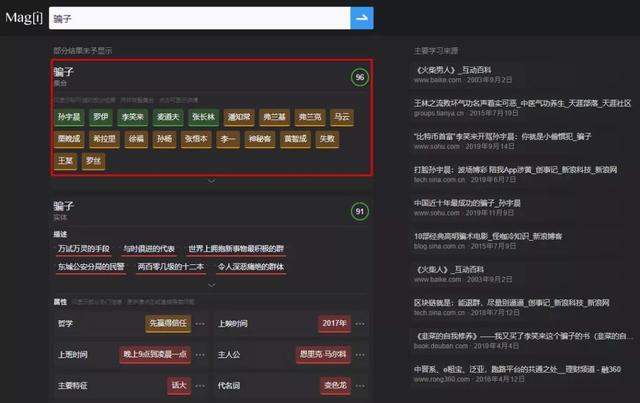Open source 中国近十年最成功的骗子_孙宇晨

pos(467,203)
